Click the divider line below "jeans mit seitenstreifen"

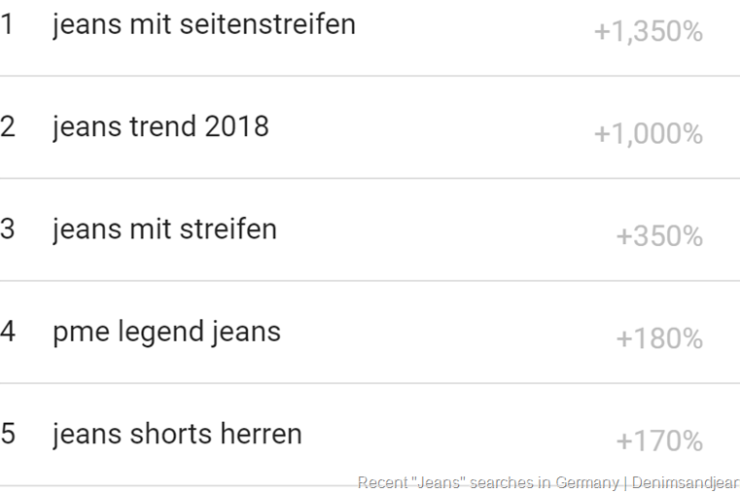click(x=370, y=76)
